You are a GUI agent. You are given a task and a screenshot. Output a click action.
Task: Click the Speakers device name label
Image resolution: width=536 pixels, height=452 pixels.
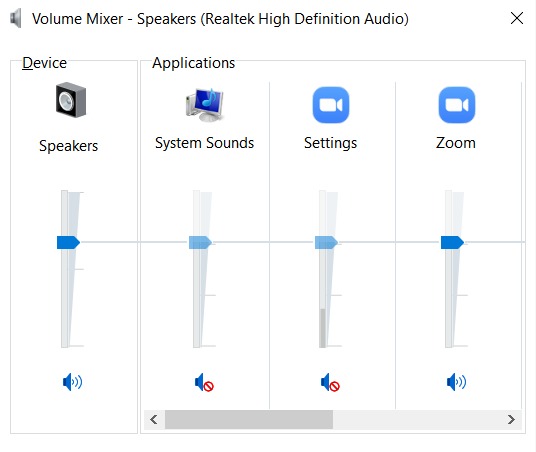[x=68, y=146]
